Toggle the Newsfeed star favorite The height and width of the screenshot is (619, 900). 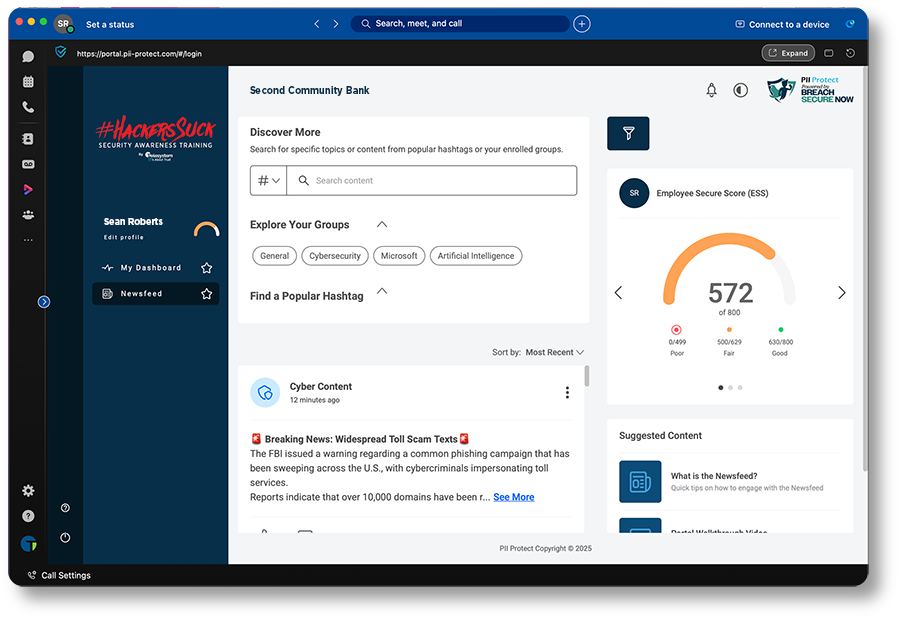(207, 293)
